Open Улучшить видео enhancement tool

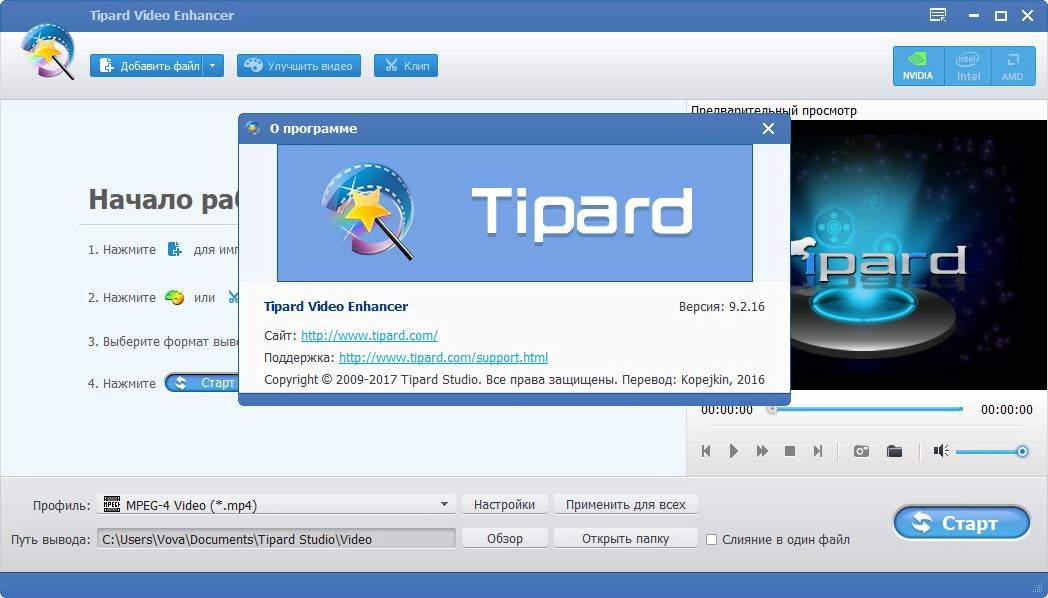point(299,65)
